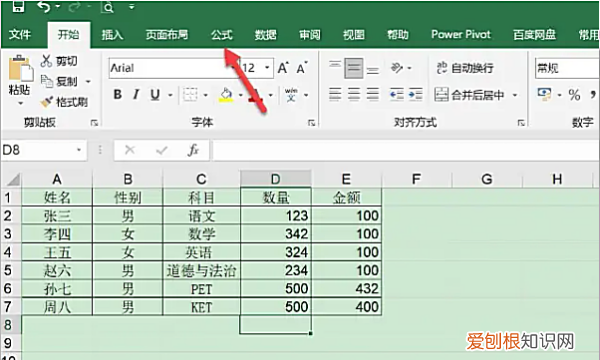The height and width of the screenshot is (360, 600).
Task: Click the 复制 copy button
Action: coord(59,81)
